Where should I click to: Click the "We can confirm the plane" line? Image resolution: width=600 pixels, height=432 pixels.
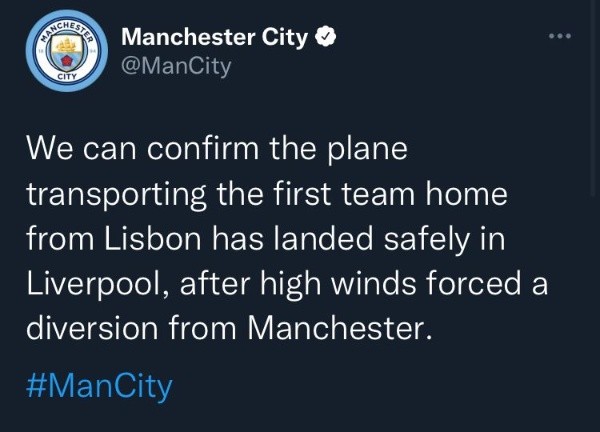tap(218, 153)
